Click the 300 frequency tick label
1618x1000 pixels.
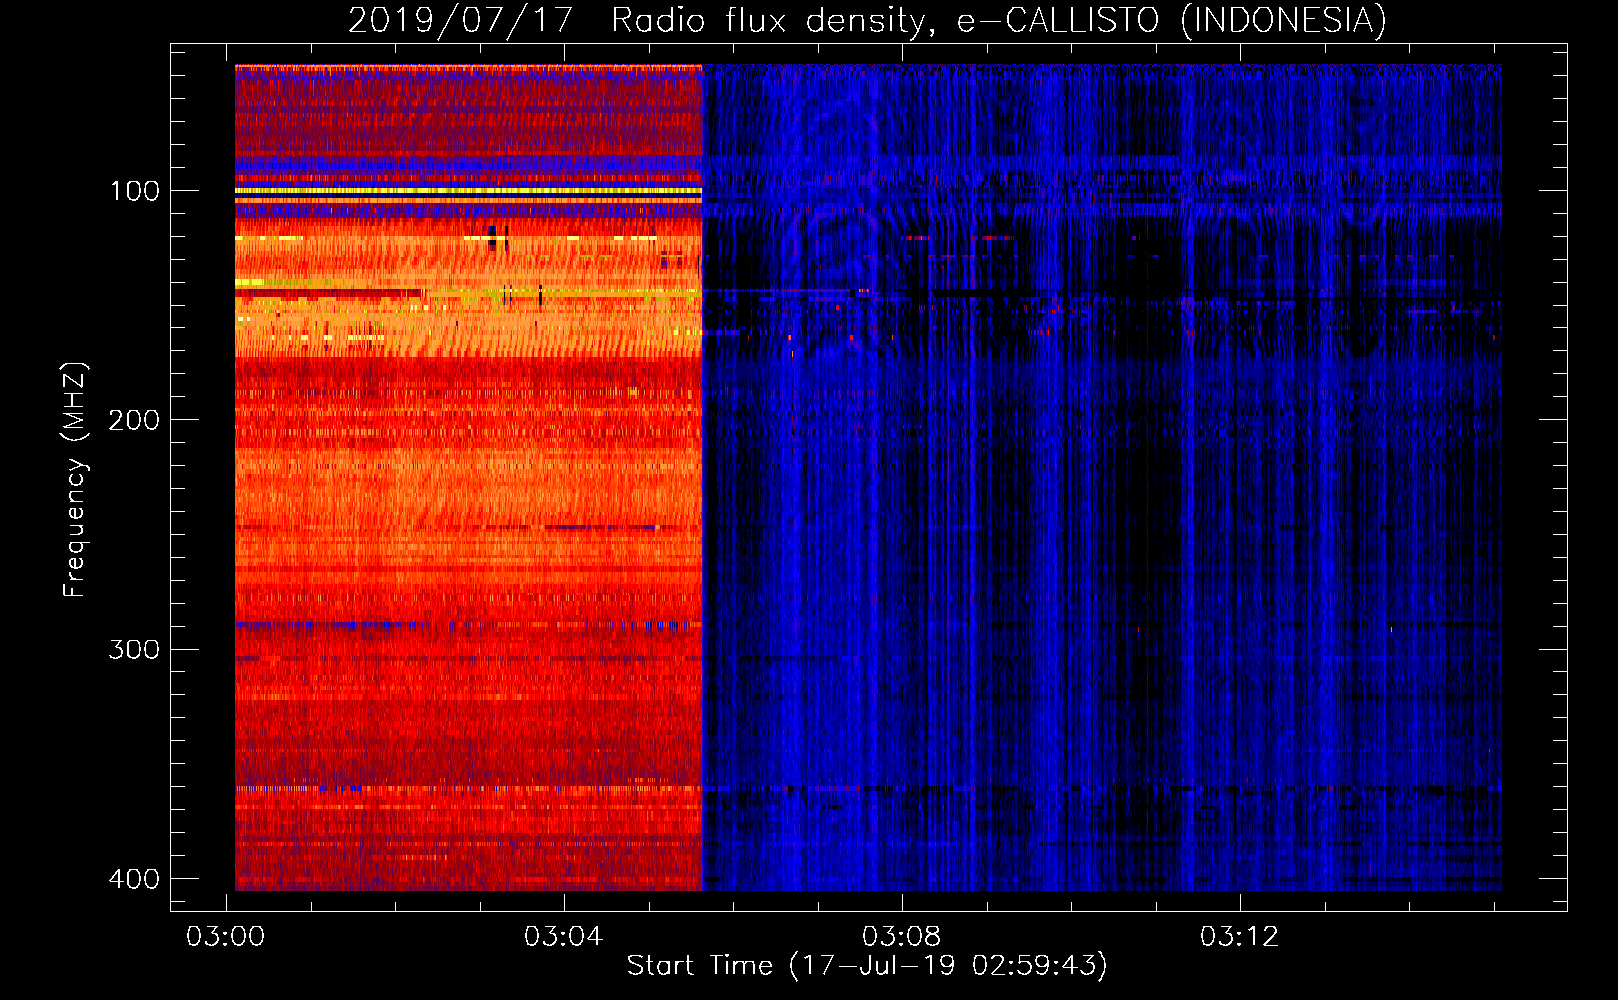(134, 650)
